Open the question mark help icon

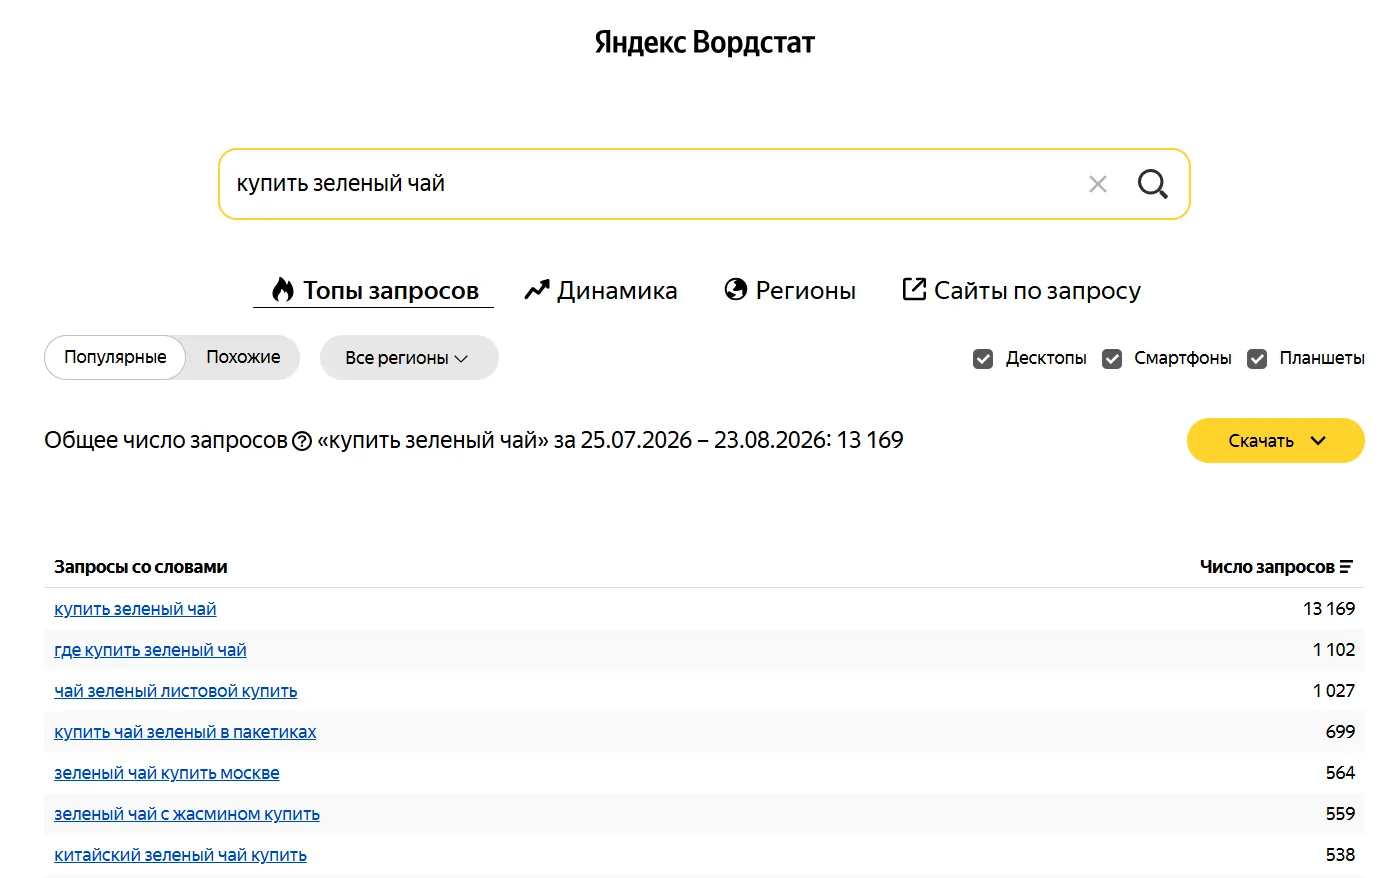point(302,441)
